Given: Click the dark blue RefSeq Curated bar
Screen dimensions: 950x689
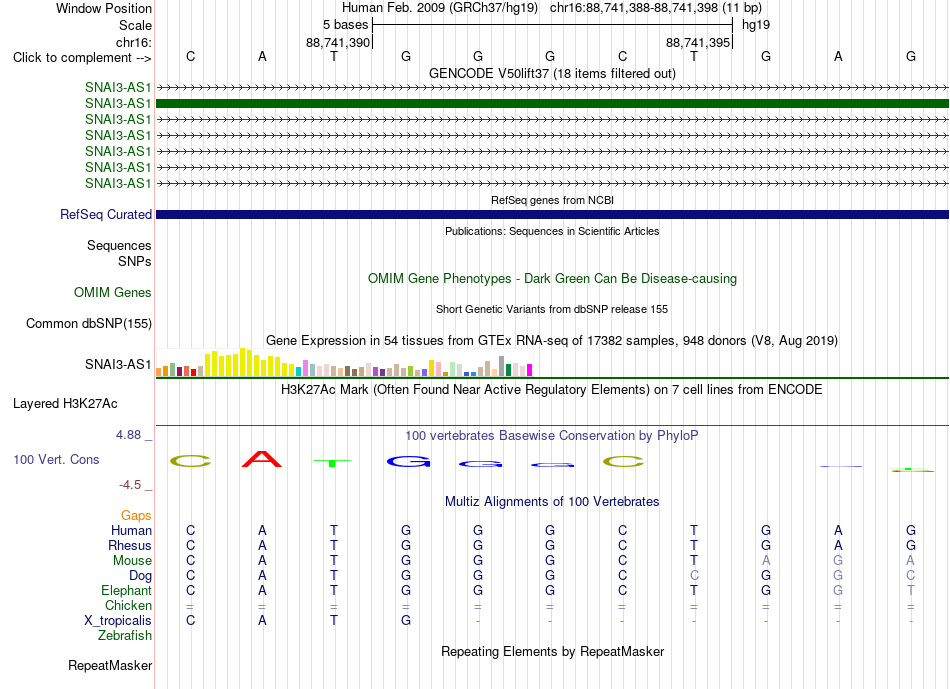Looking at the screenshot, I should [x=552, y=215].
